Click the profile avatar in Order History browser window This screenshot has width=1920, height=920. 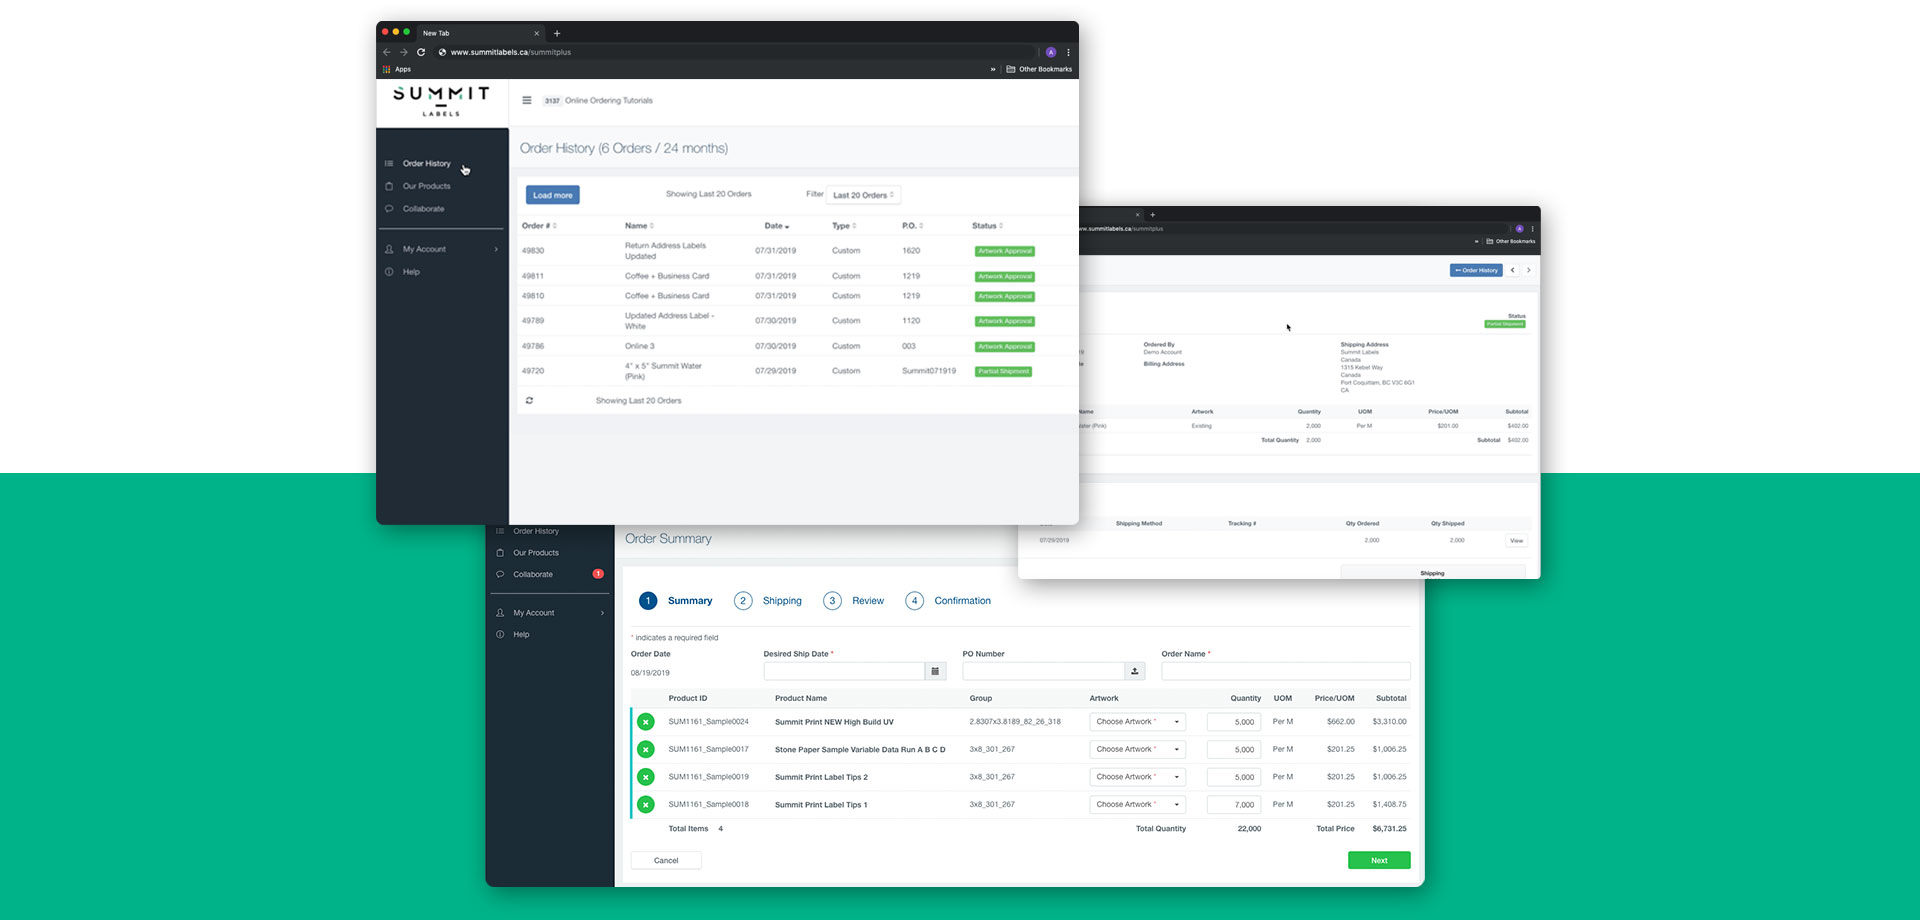coord(1051,52)
